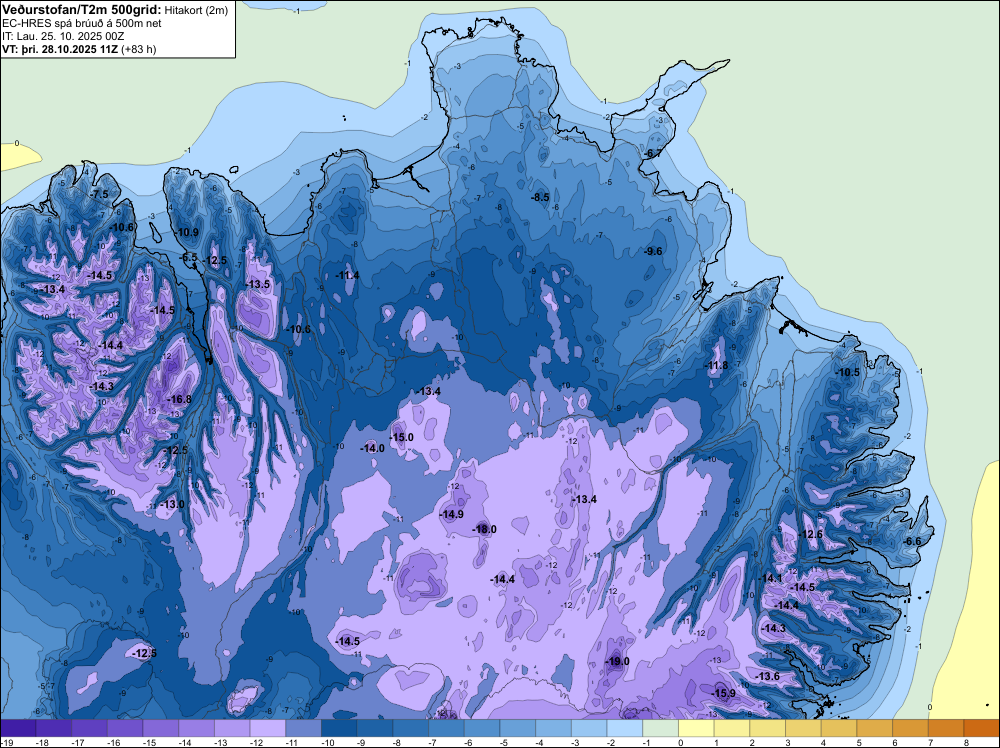The width and height of the screenshot is (1000, 748).
Task: Click the '5' tick label on the color bar
Action: tap(860, 743)
